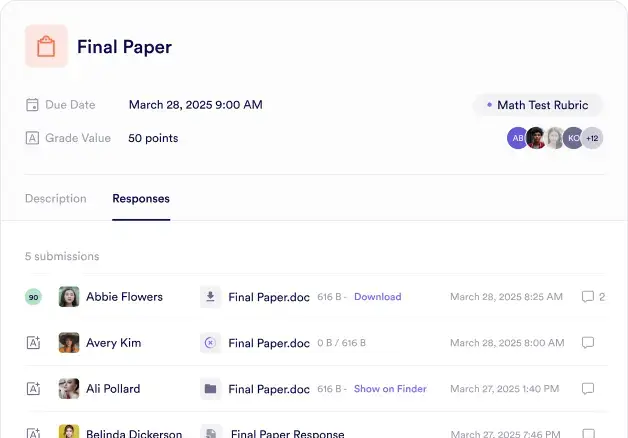628x438 pixels.
Task: Click the grade icon beside Ali Pollard
Action: [33, 389]
